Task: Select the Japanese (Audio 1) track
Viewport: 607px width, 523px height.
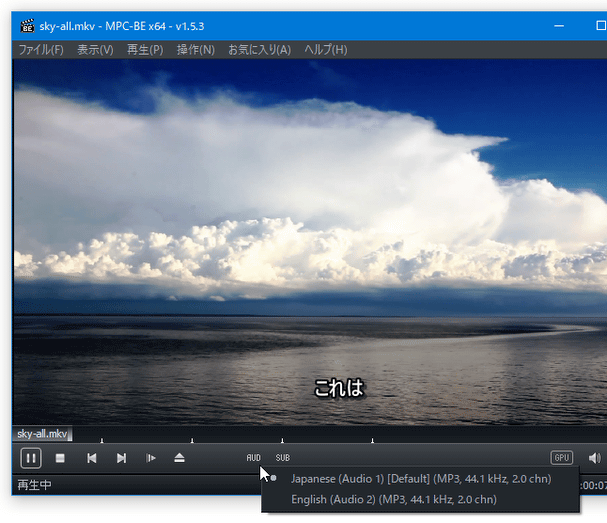Action: tap(420, 479)
